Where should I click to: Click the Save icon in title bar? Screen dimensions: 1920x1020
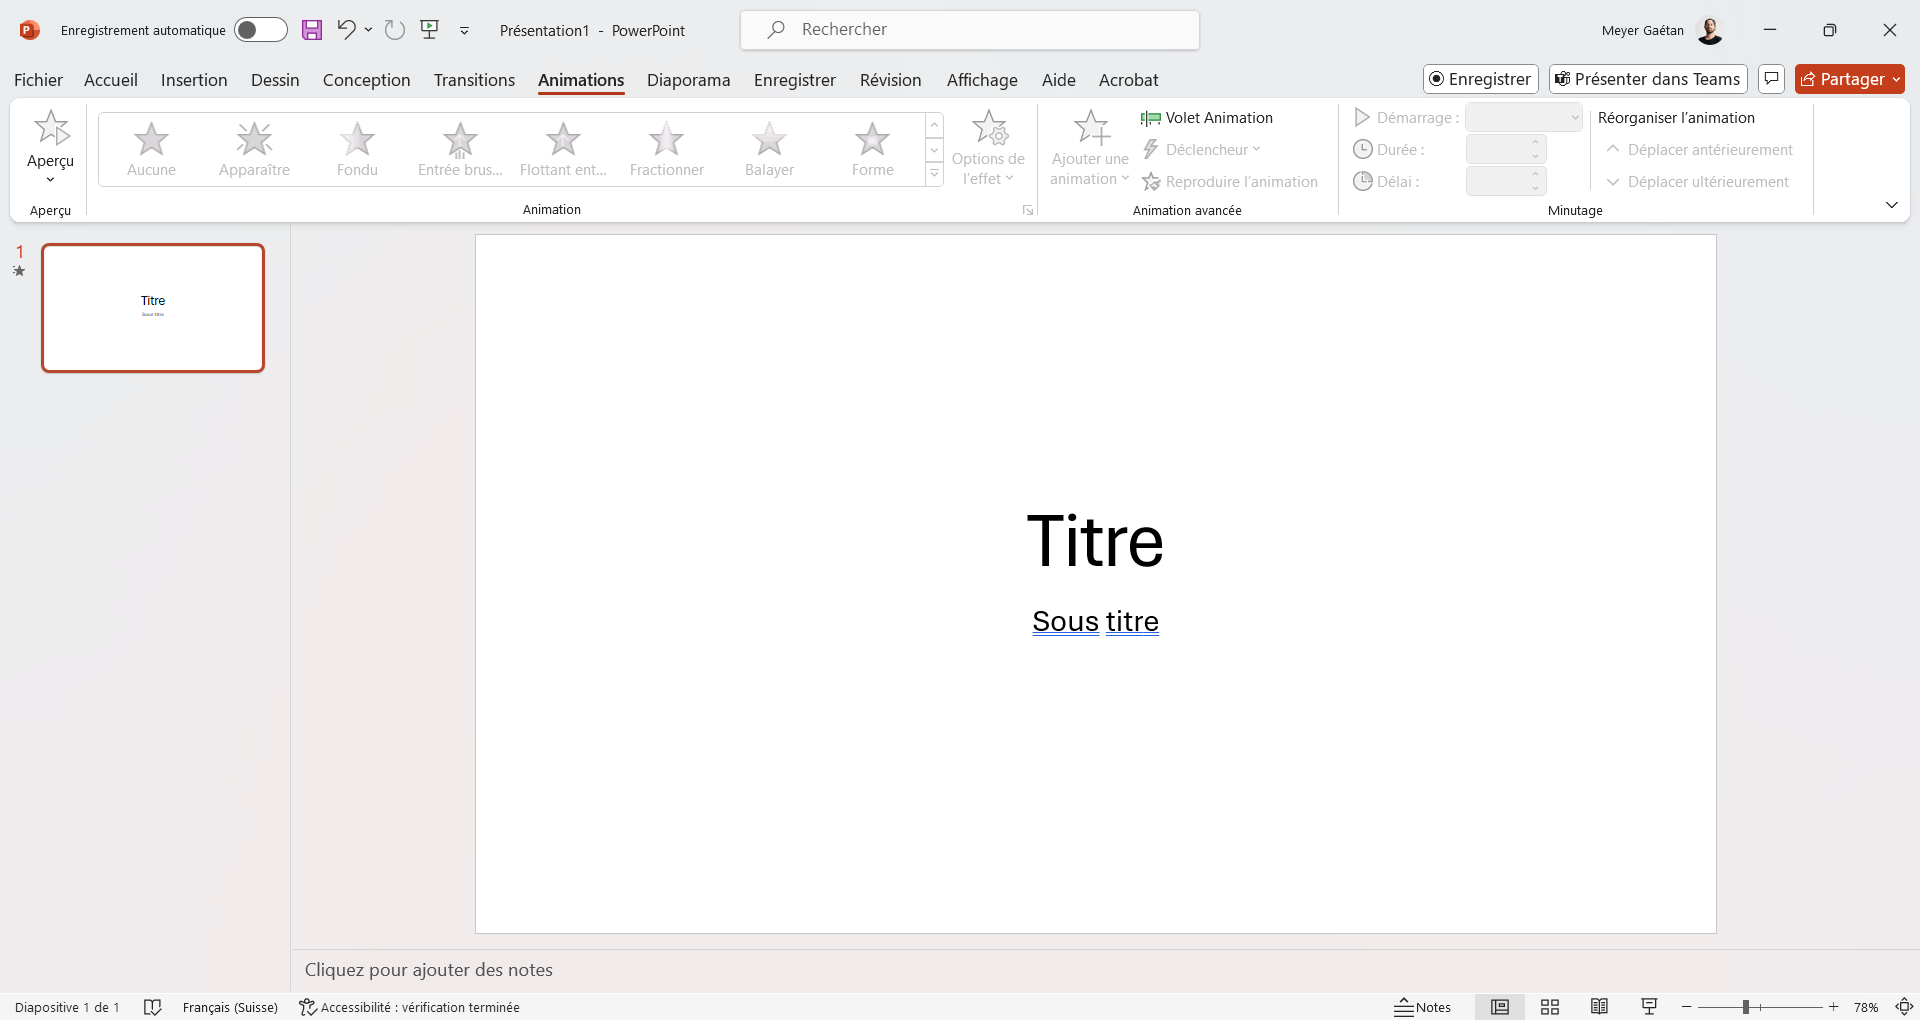tap(312, 30)
